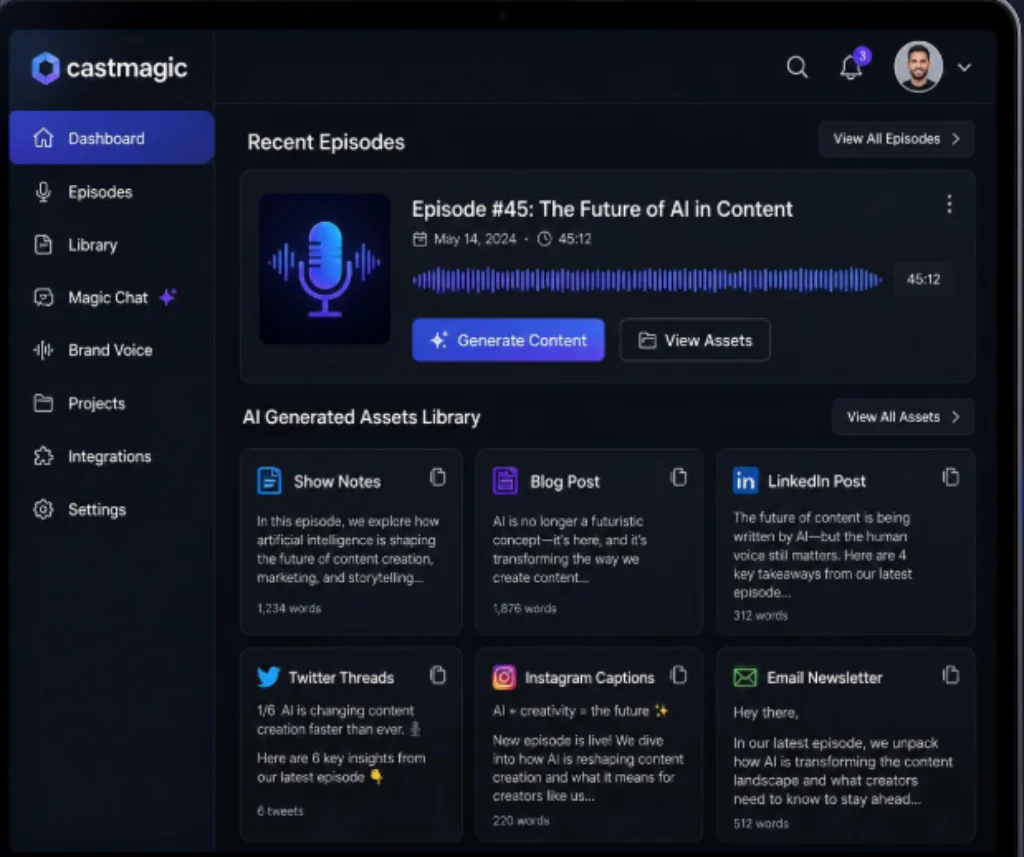
Task: Click the Blog Post purple icon
Action: tap(505, 481)
